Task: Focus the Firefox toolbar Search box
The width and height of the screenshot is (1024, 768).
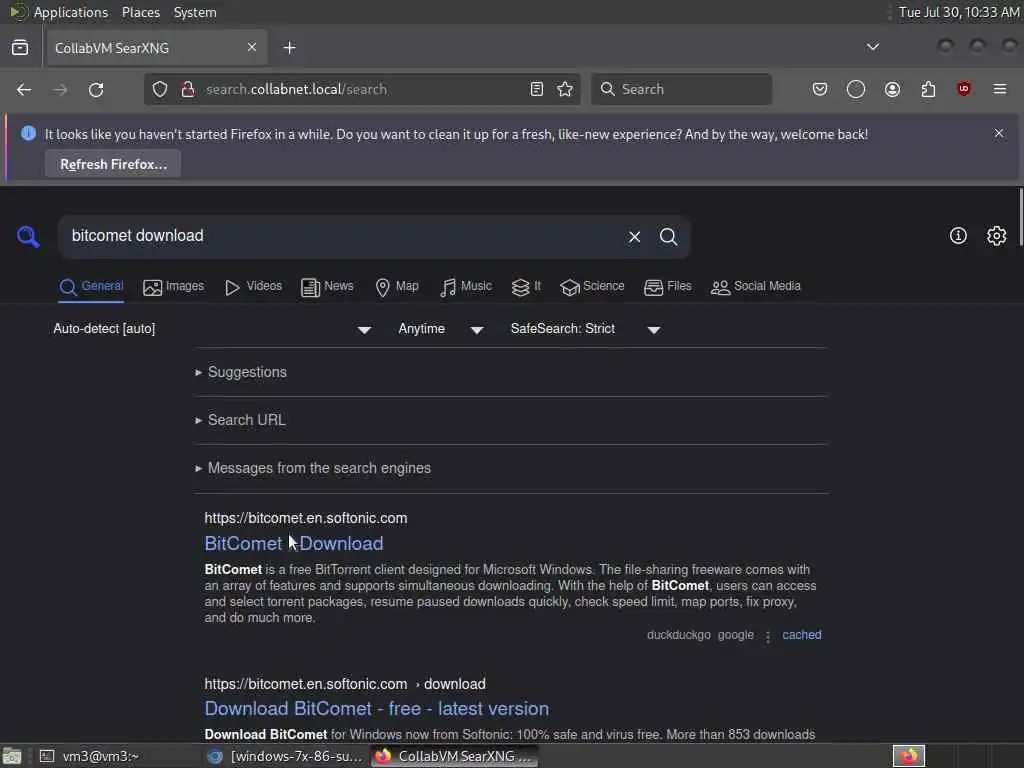Action: [681, 89]
